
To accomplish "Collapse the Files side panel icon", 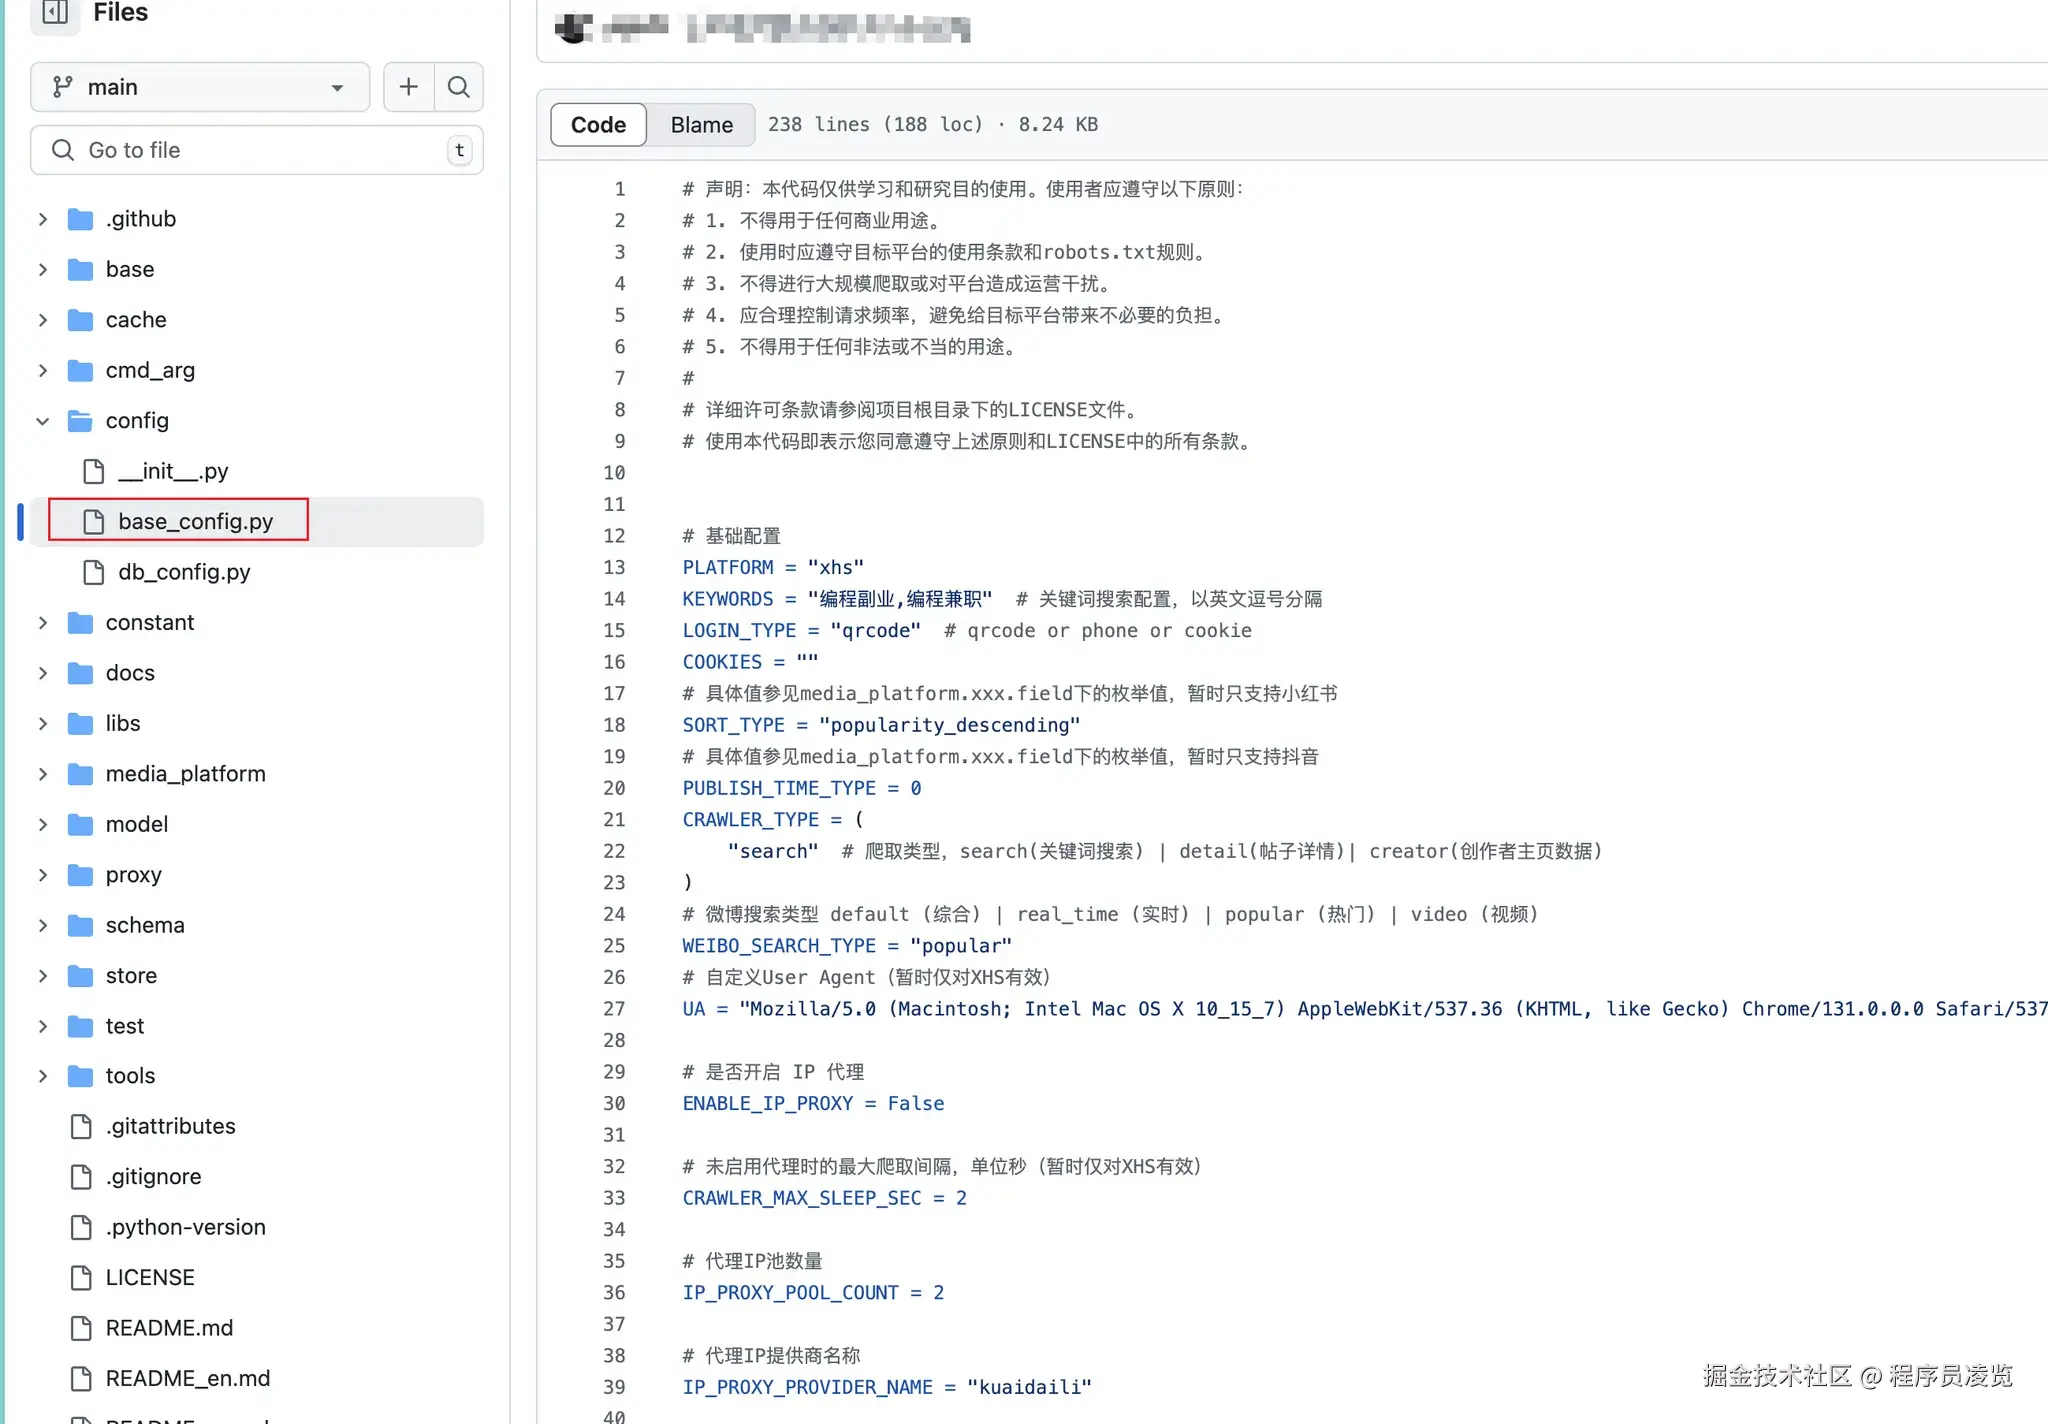I will click(x=55, y=13).
